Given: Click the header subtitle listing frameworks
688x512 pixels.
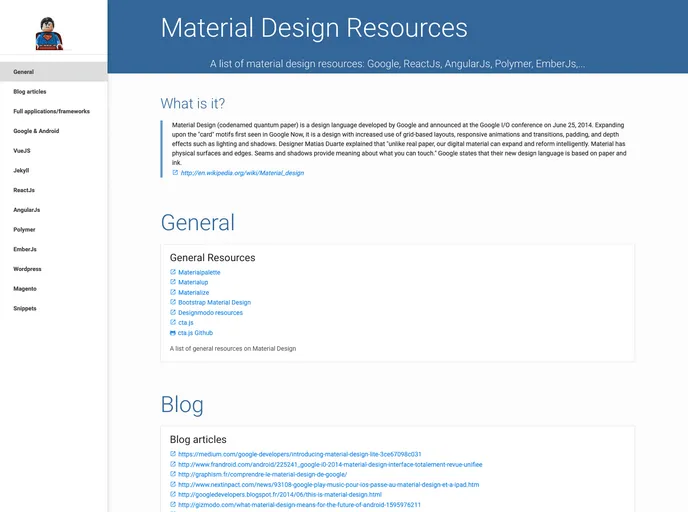Looking at the screenshot, I should [x=398, y=64].
